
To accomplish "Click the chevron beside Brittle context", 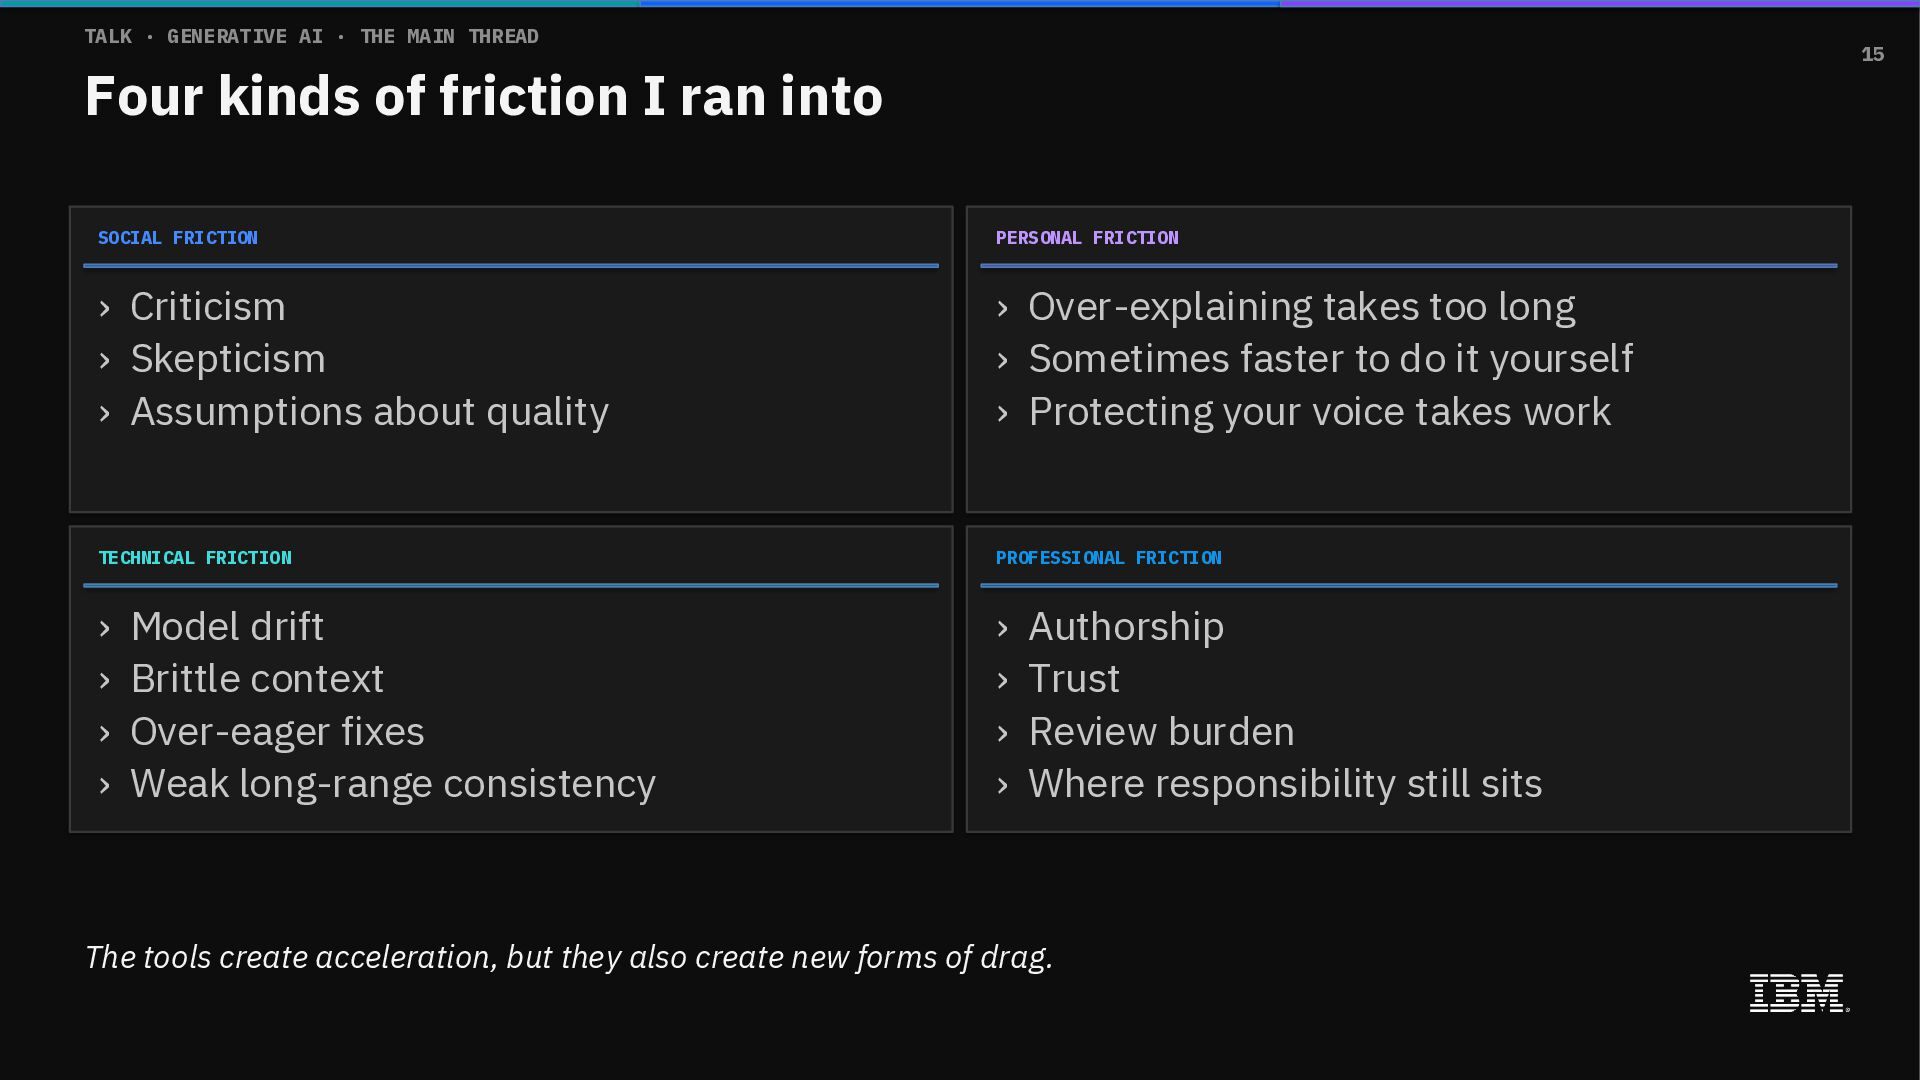I will [x=105, y=680].
